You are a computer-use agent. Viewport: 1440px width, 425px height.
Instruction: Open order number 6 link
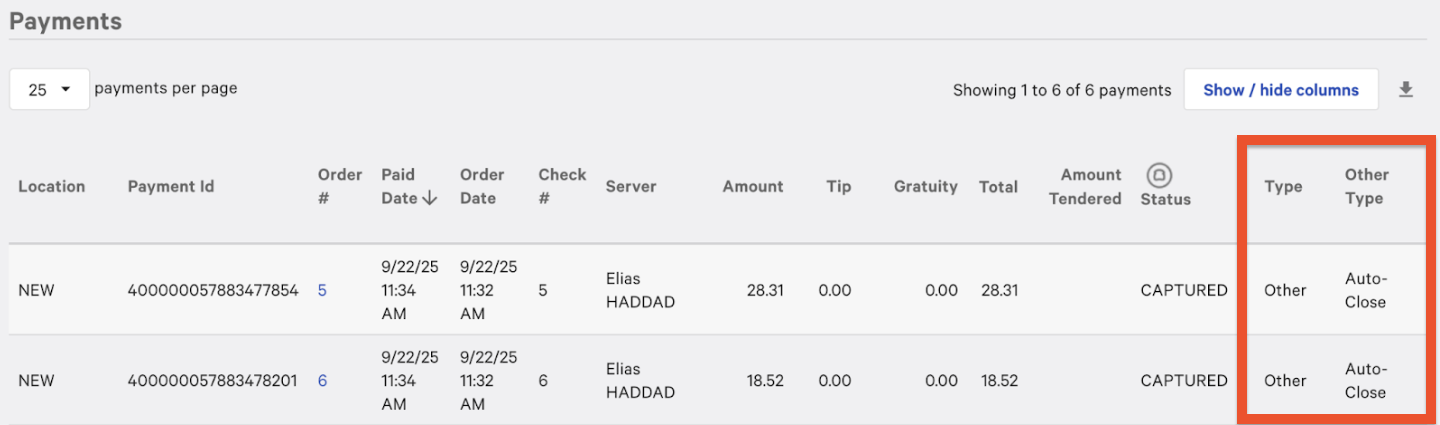[x=322, y=380]
